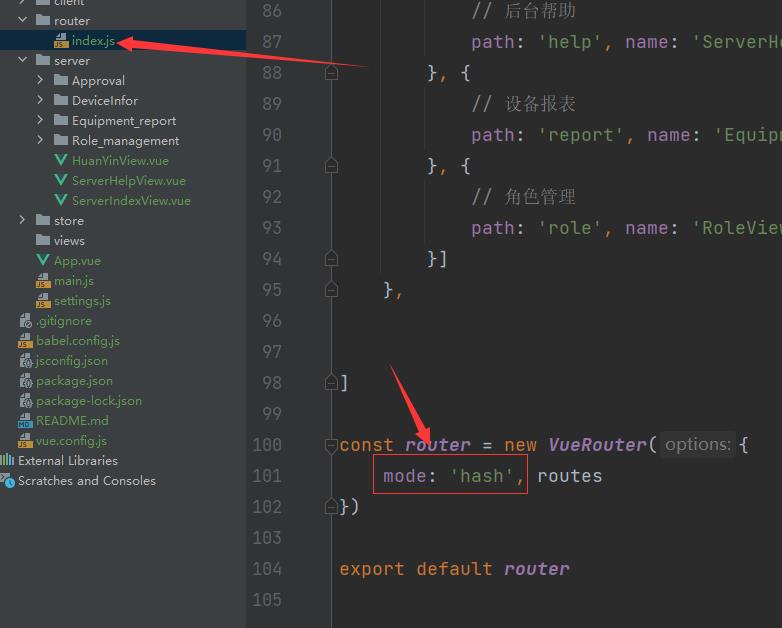
Task: Collapse the server folder chevron
Action: tap(22, 60)
